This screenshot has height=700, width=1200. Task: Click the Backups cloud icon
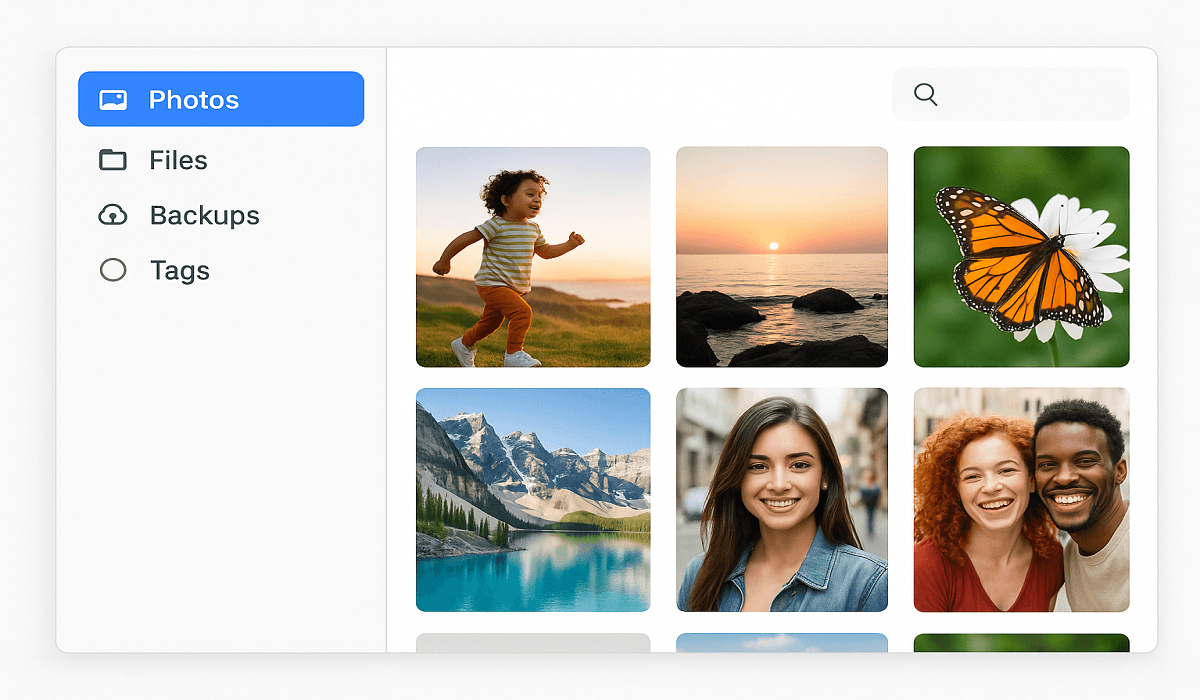click(113, 215)
